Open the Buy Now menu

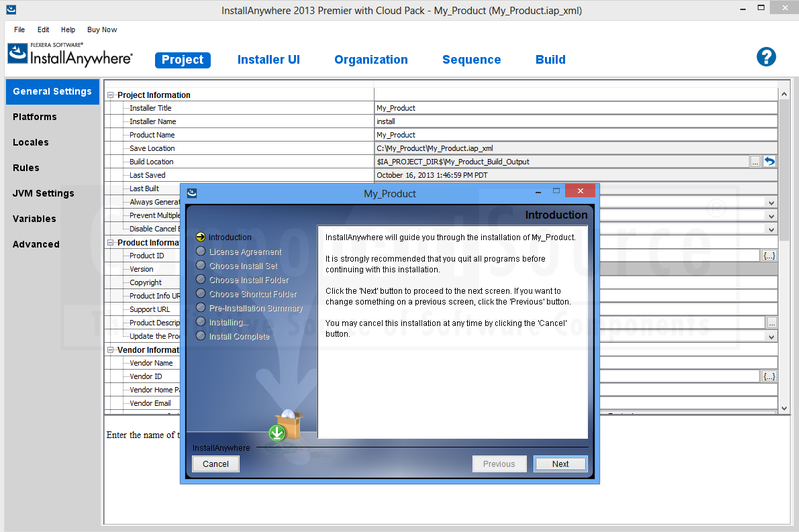click(x=102, y=30)
